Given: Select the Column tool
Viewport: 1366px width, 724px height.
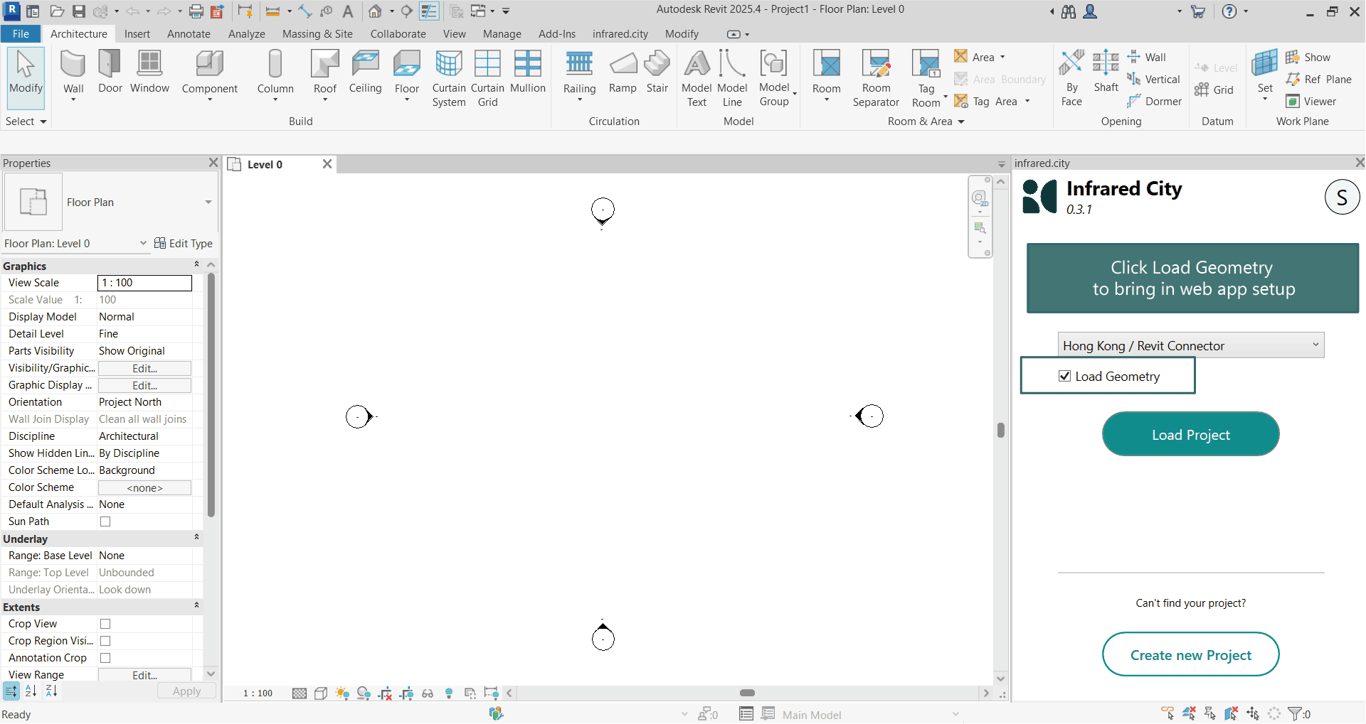Looking at the screenshot, I should point(275,74).
